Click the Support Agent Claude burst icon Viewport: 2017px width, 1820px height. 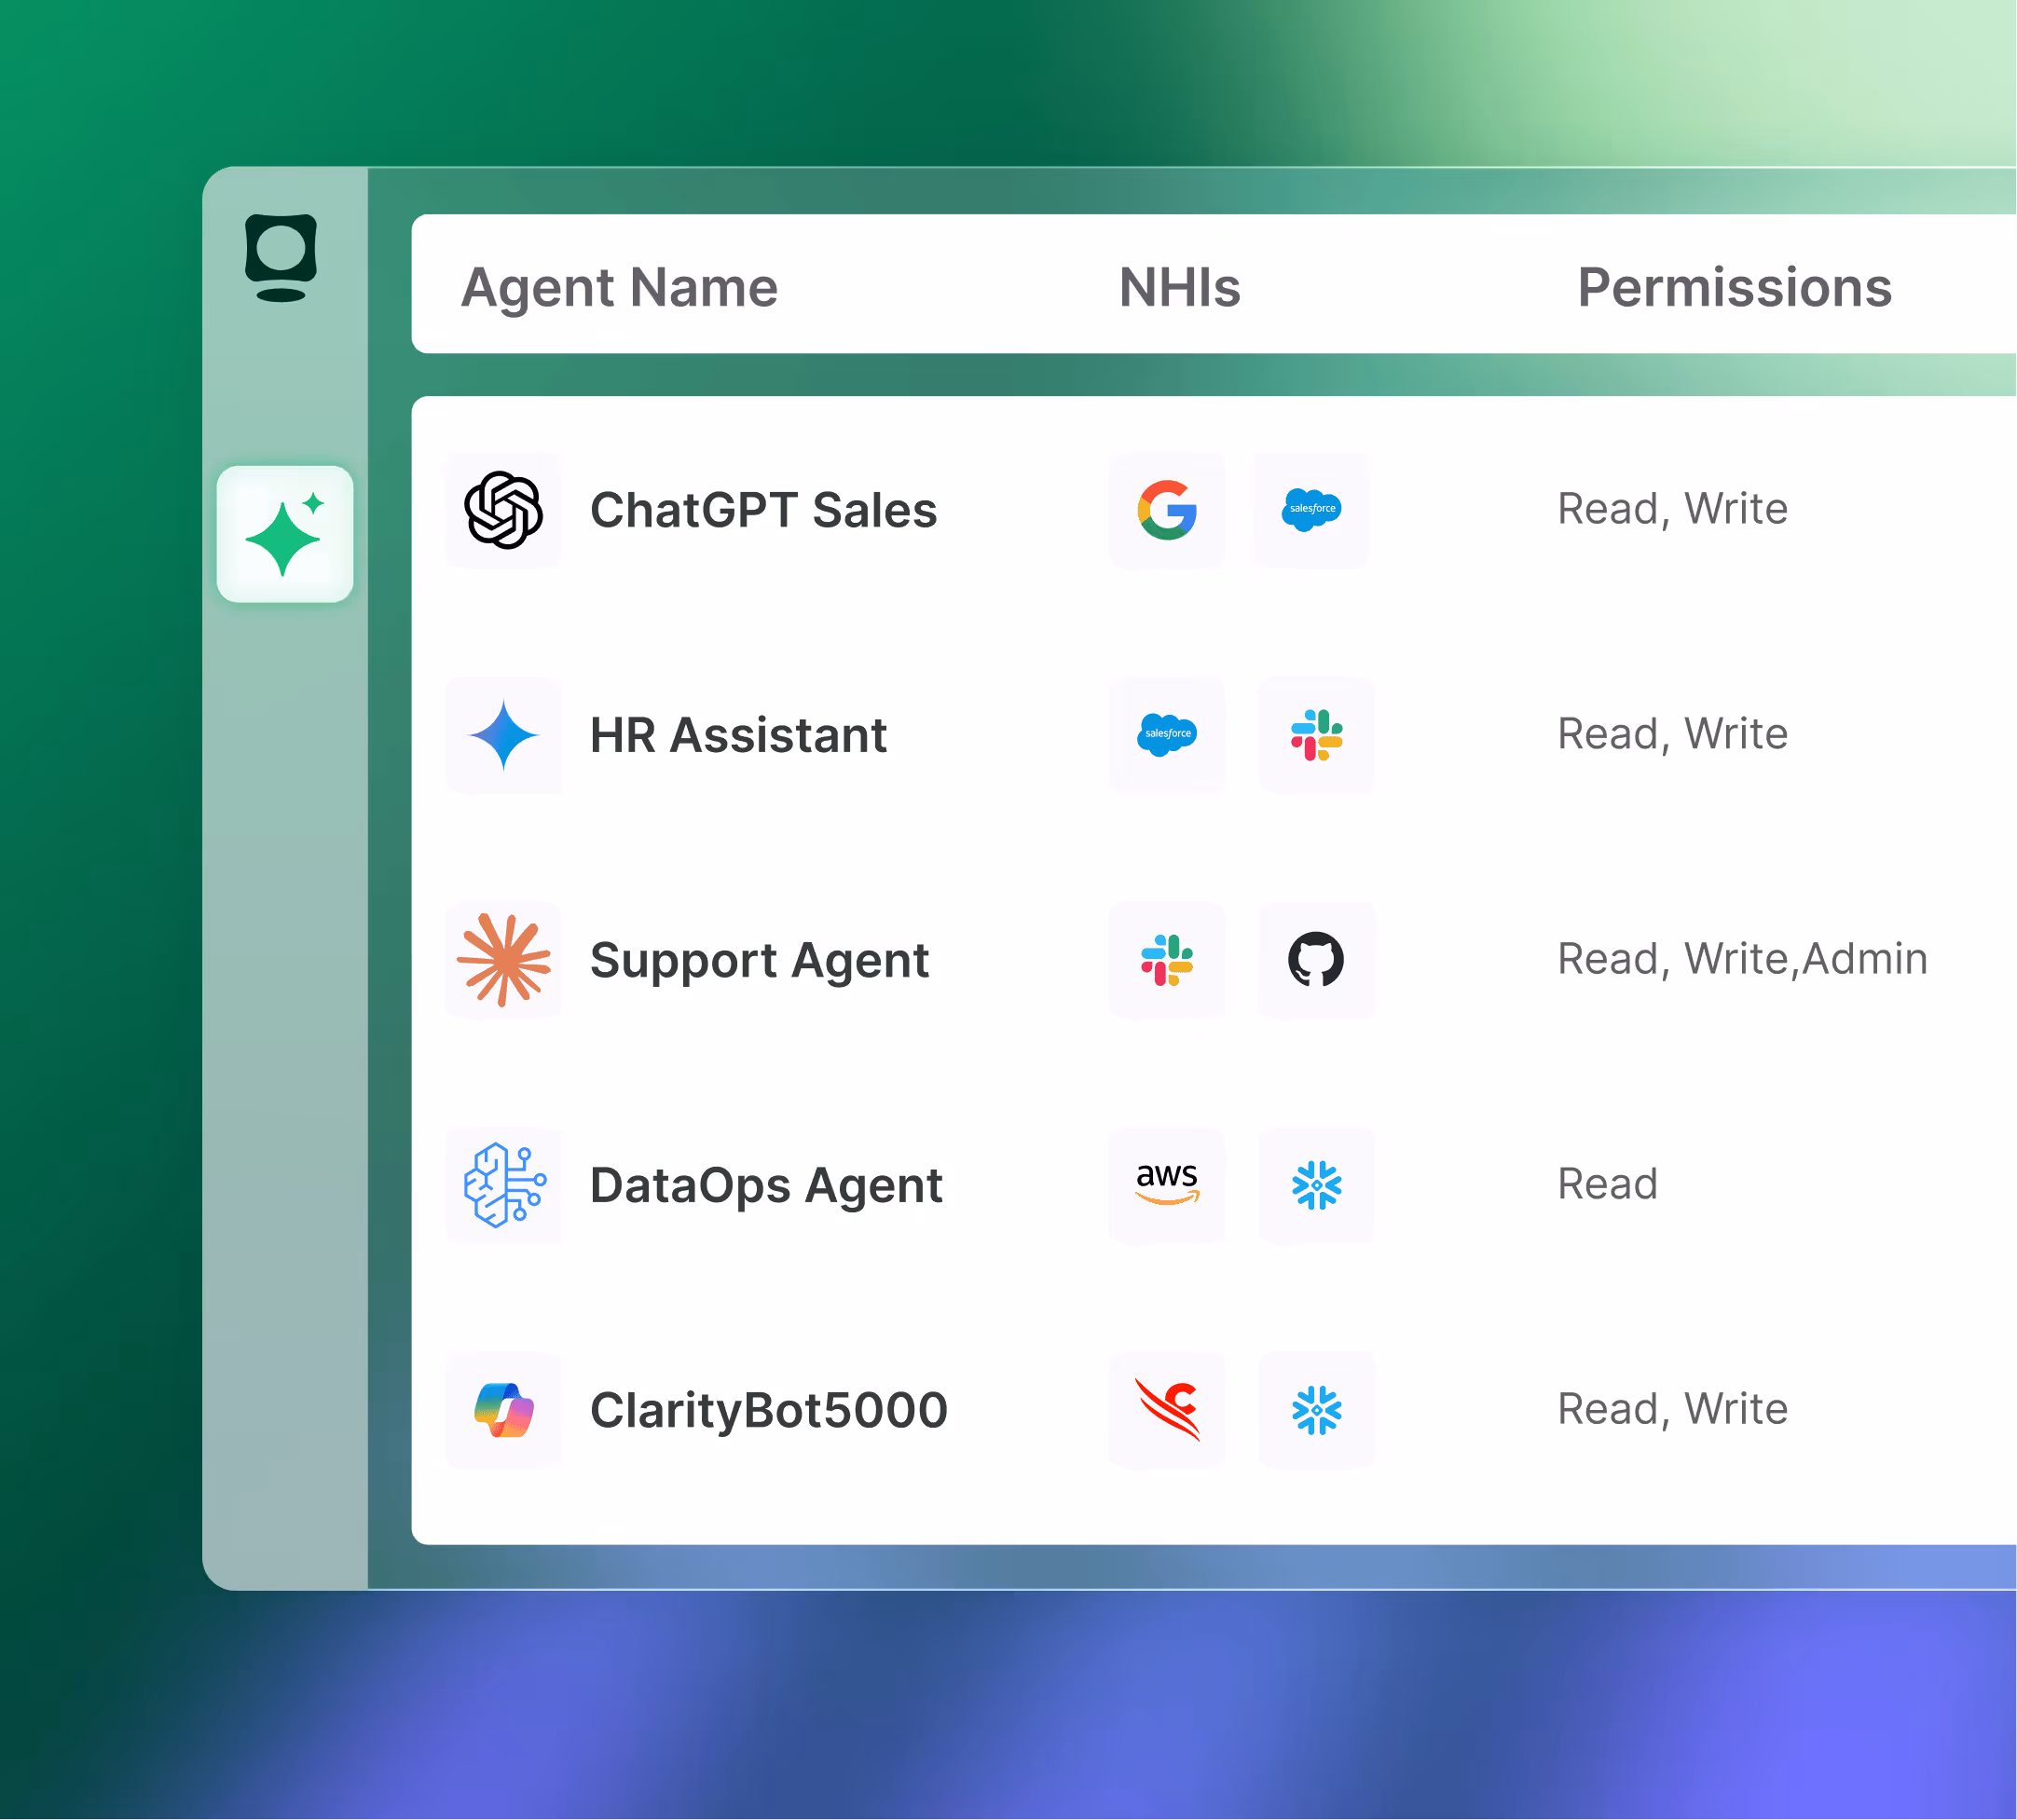coord(504,960)
